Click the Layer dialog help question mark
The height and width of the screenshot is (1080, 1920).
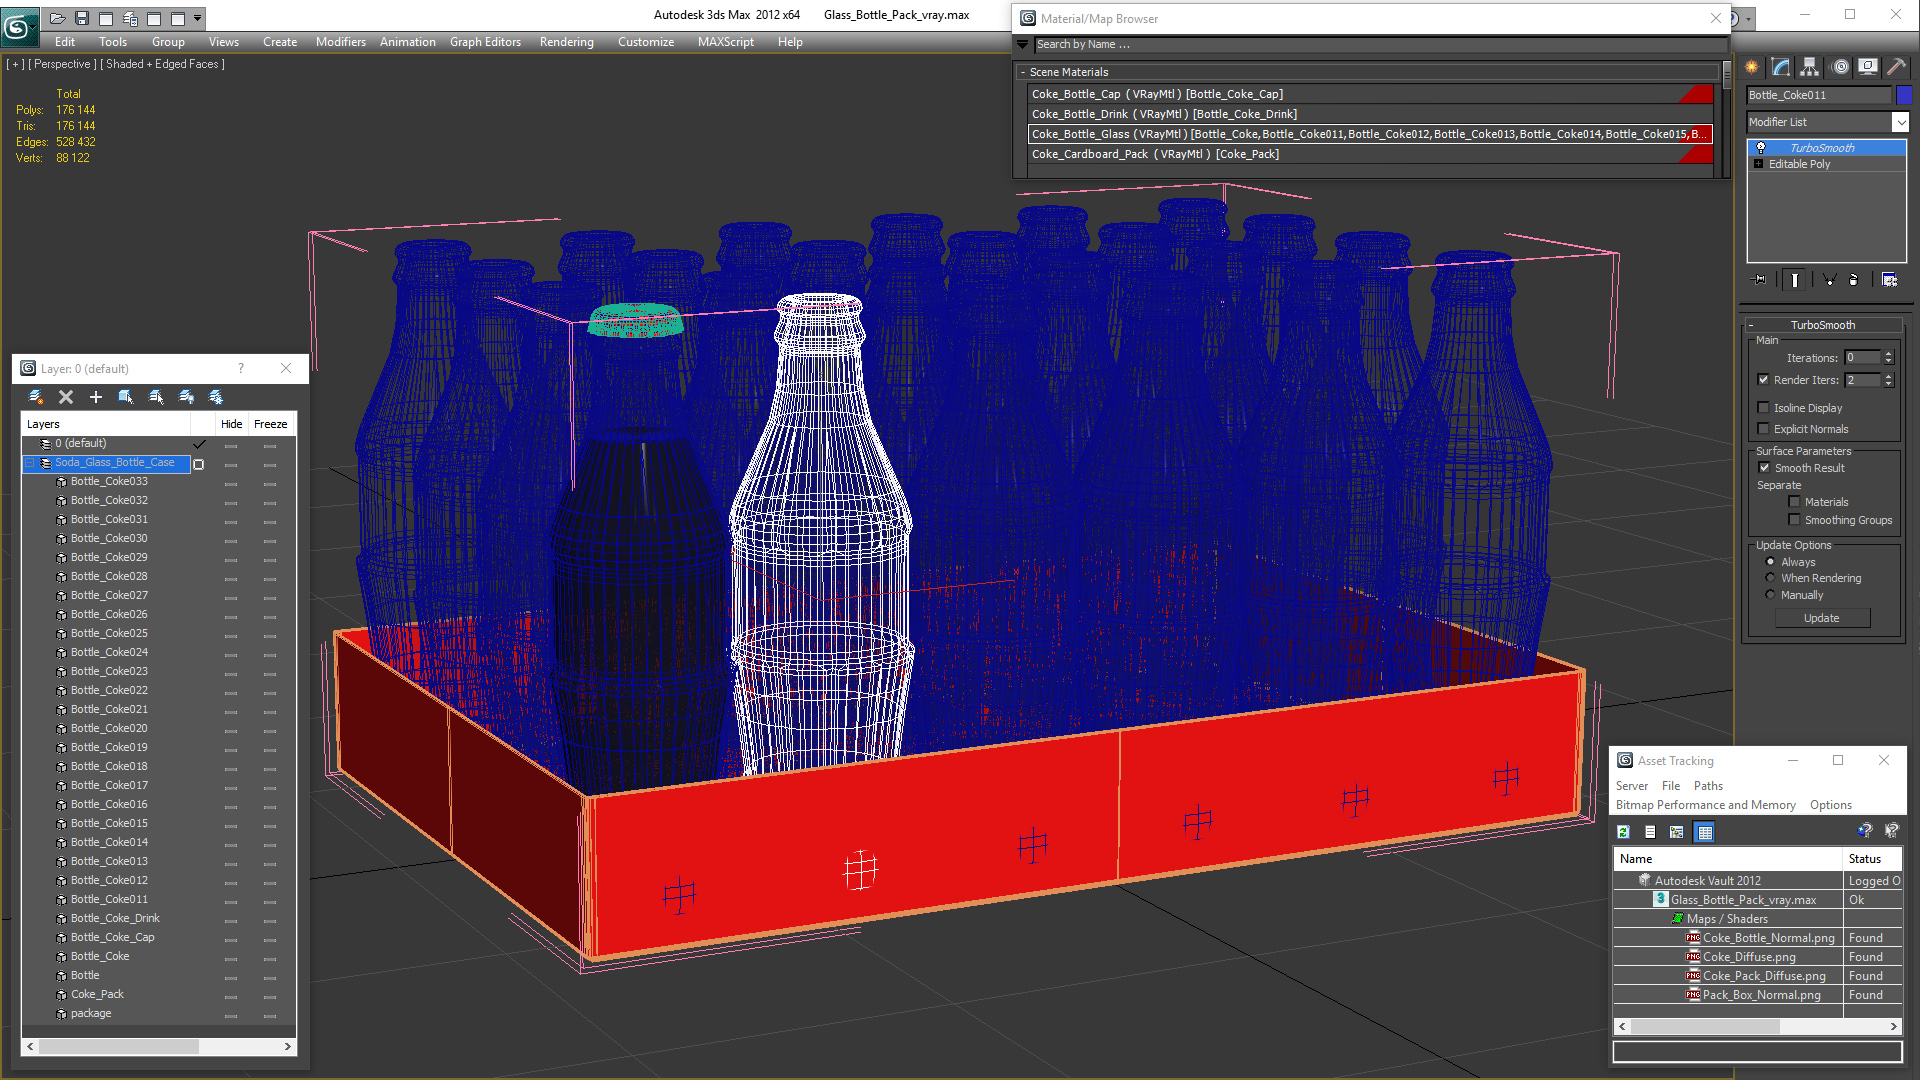(x=241, y=368)
